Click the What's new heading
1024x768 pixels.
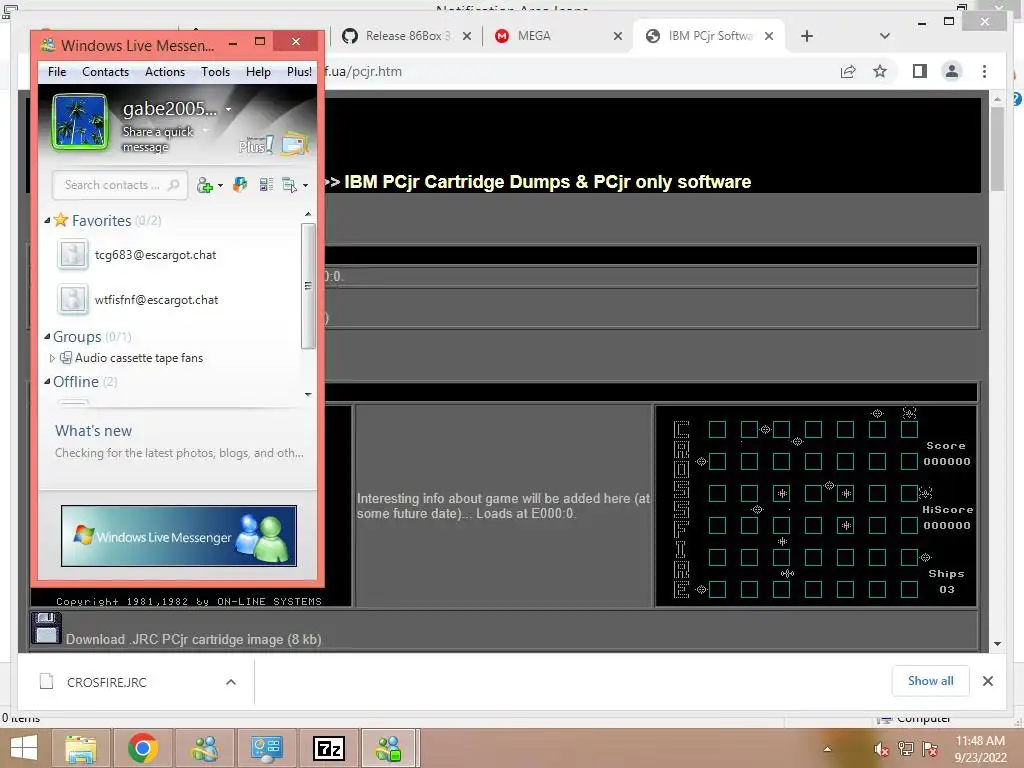coord(93,431)
